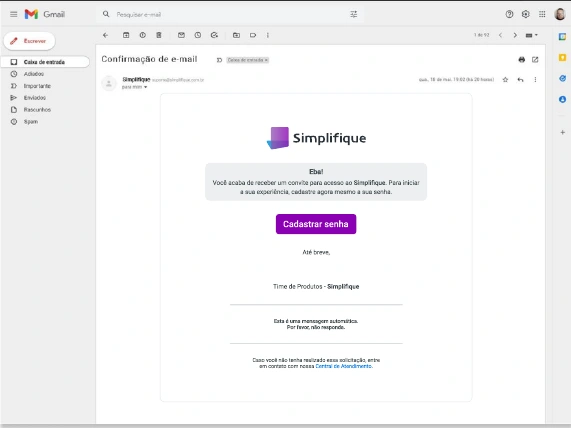The height and width of the screenshot is (428, 571).
Task: Open Google Tasks side panel
Action: click(x=562, y=78)
